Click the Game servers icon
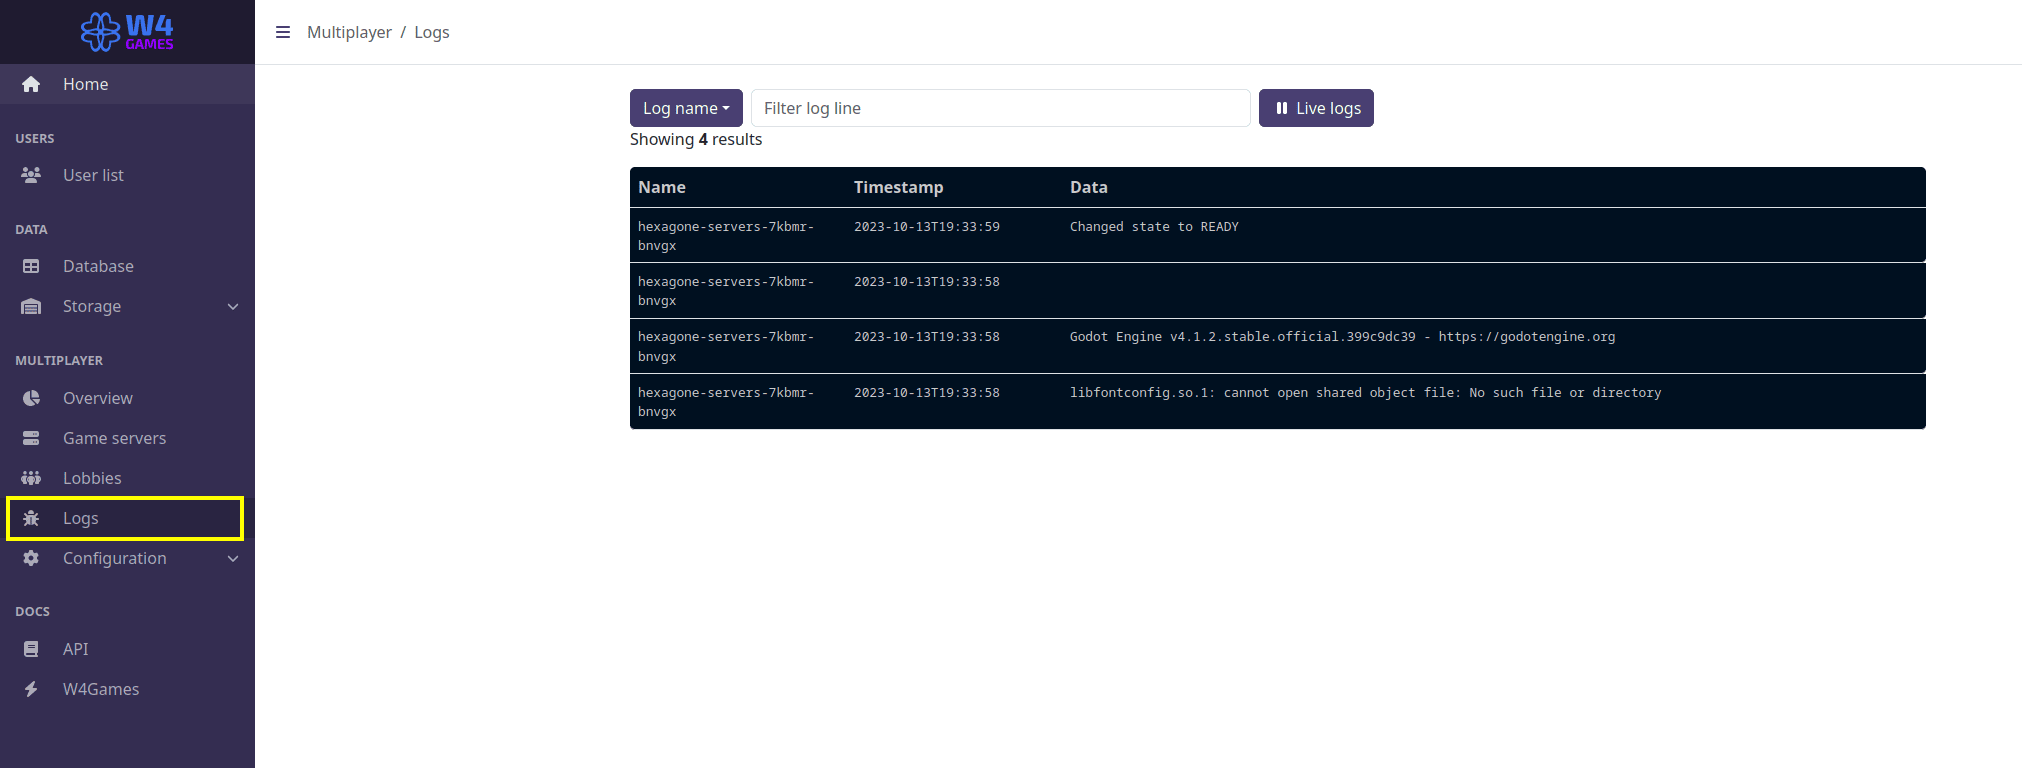Image resolution: width=2022 pixels, height=768 pixels. tap(31, 438)
